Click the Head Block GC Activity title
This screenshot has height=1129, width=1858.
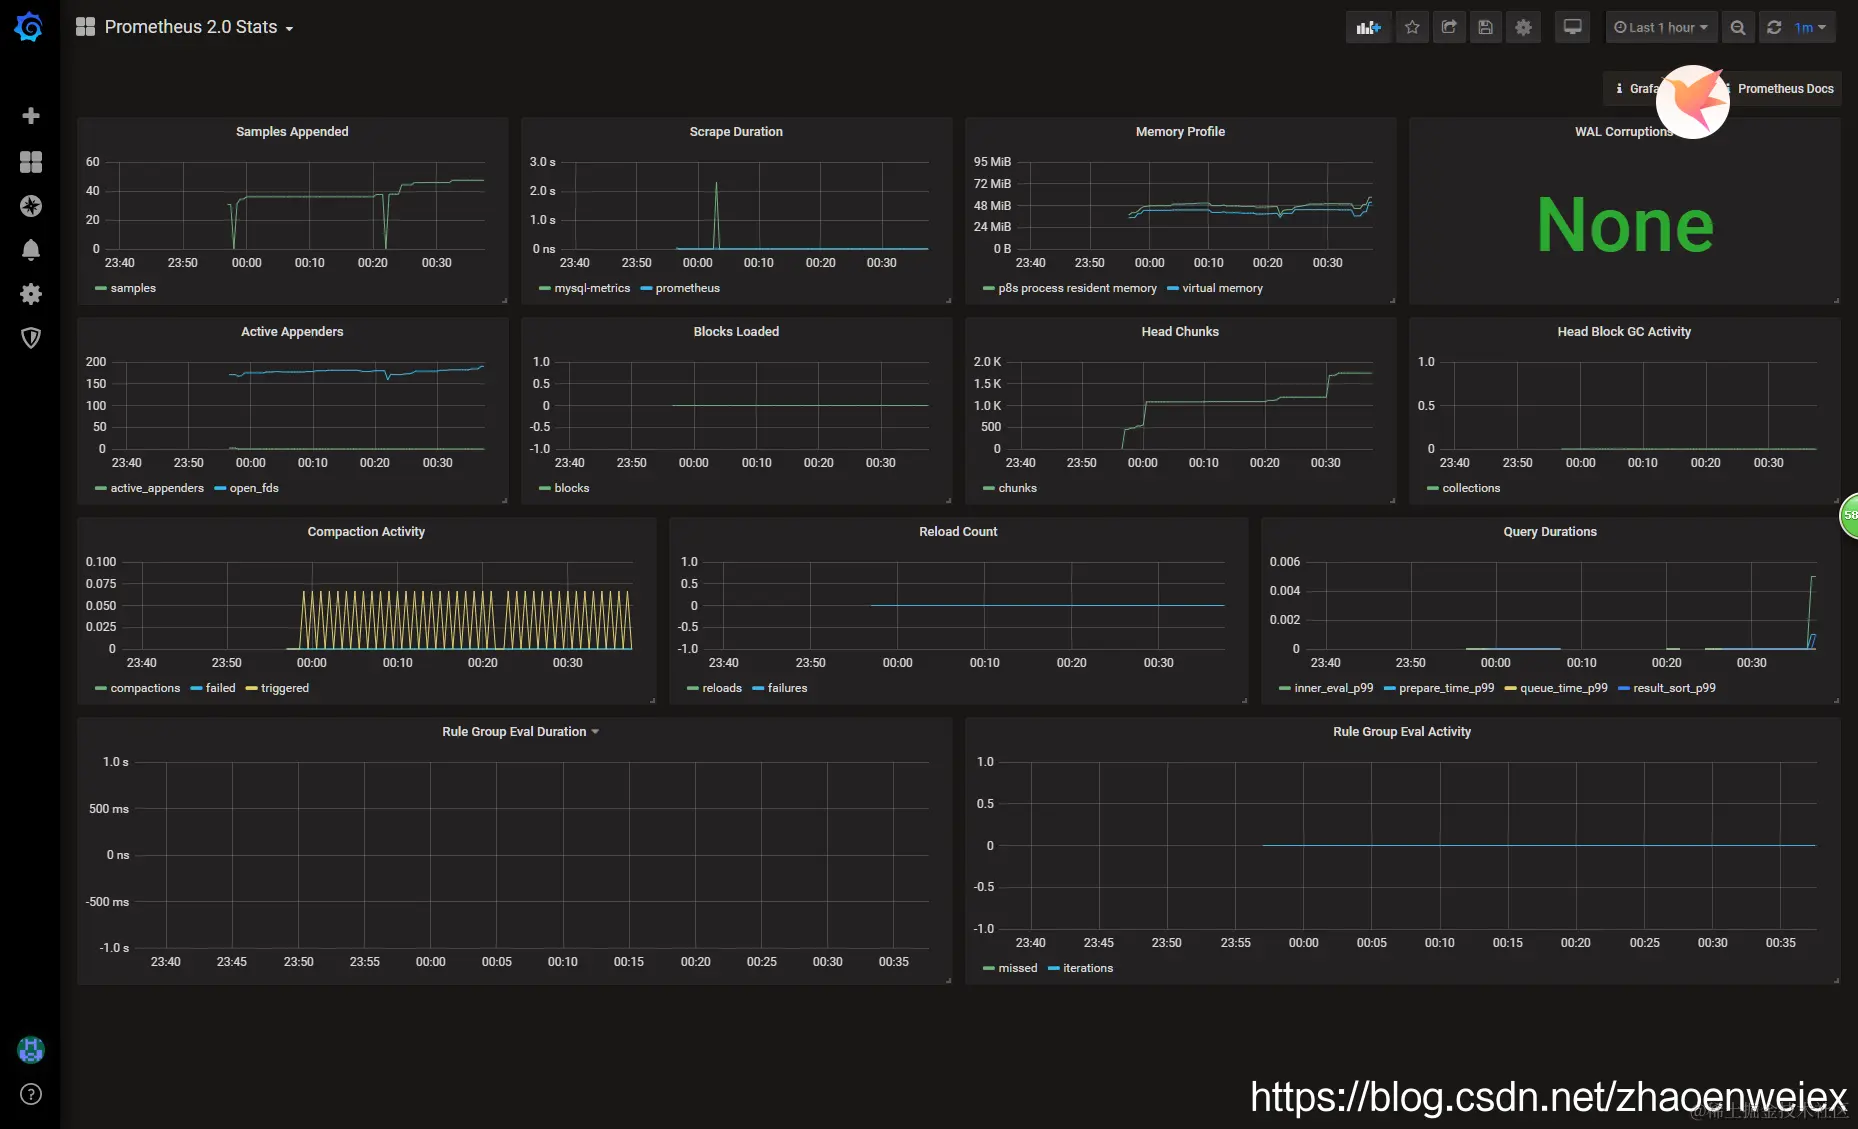(1624, 332)
